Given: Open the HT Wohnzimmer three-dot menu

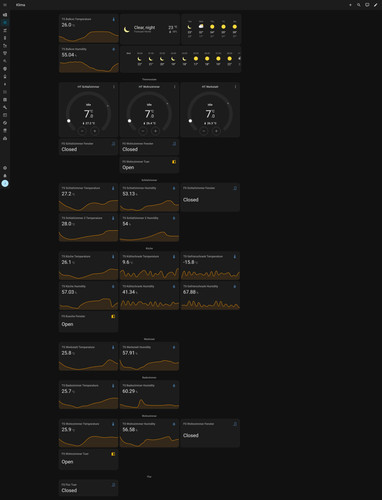Looking at the screenshot, I should (174, 87).
